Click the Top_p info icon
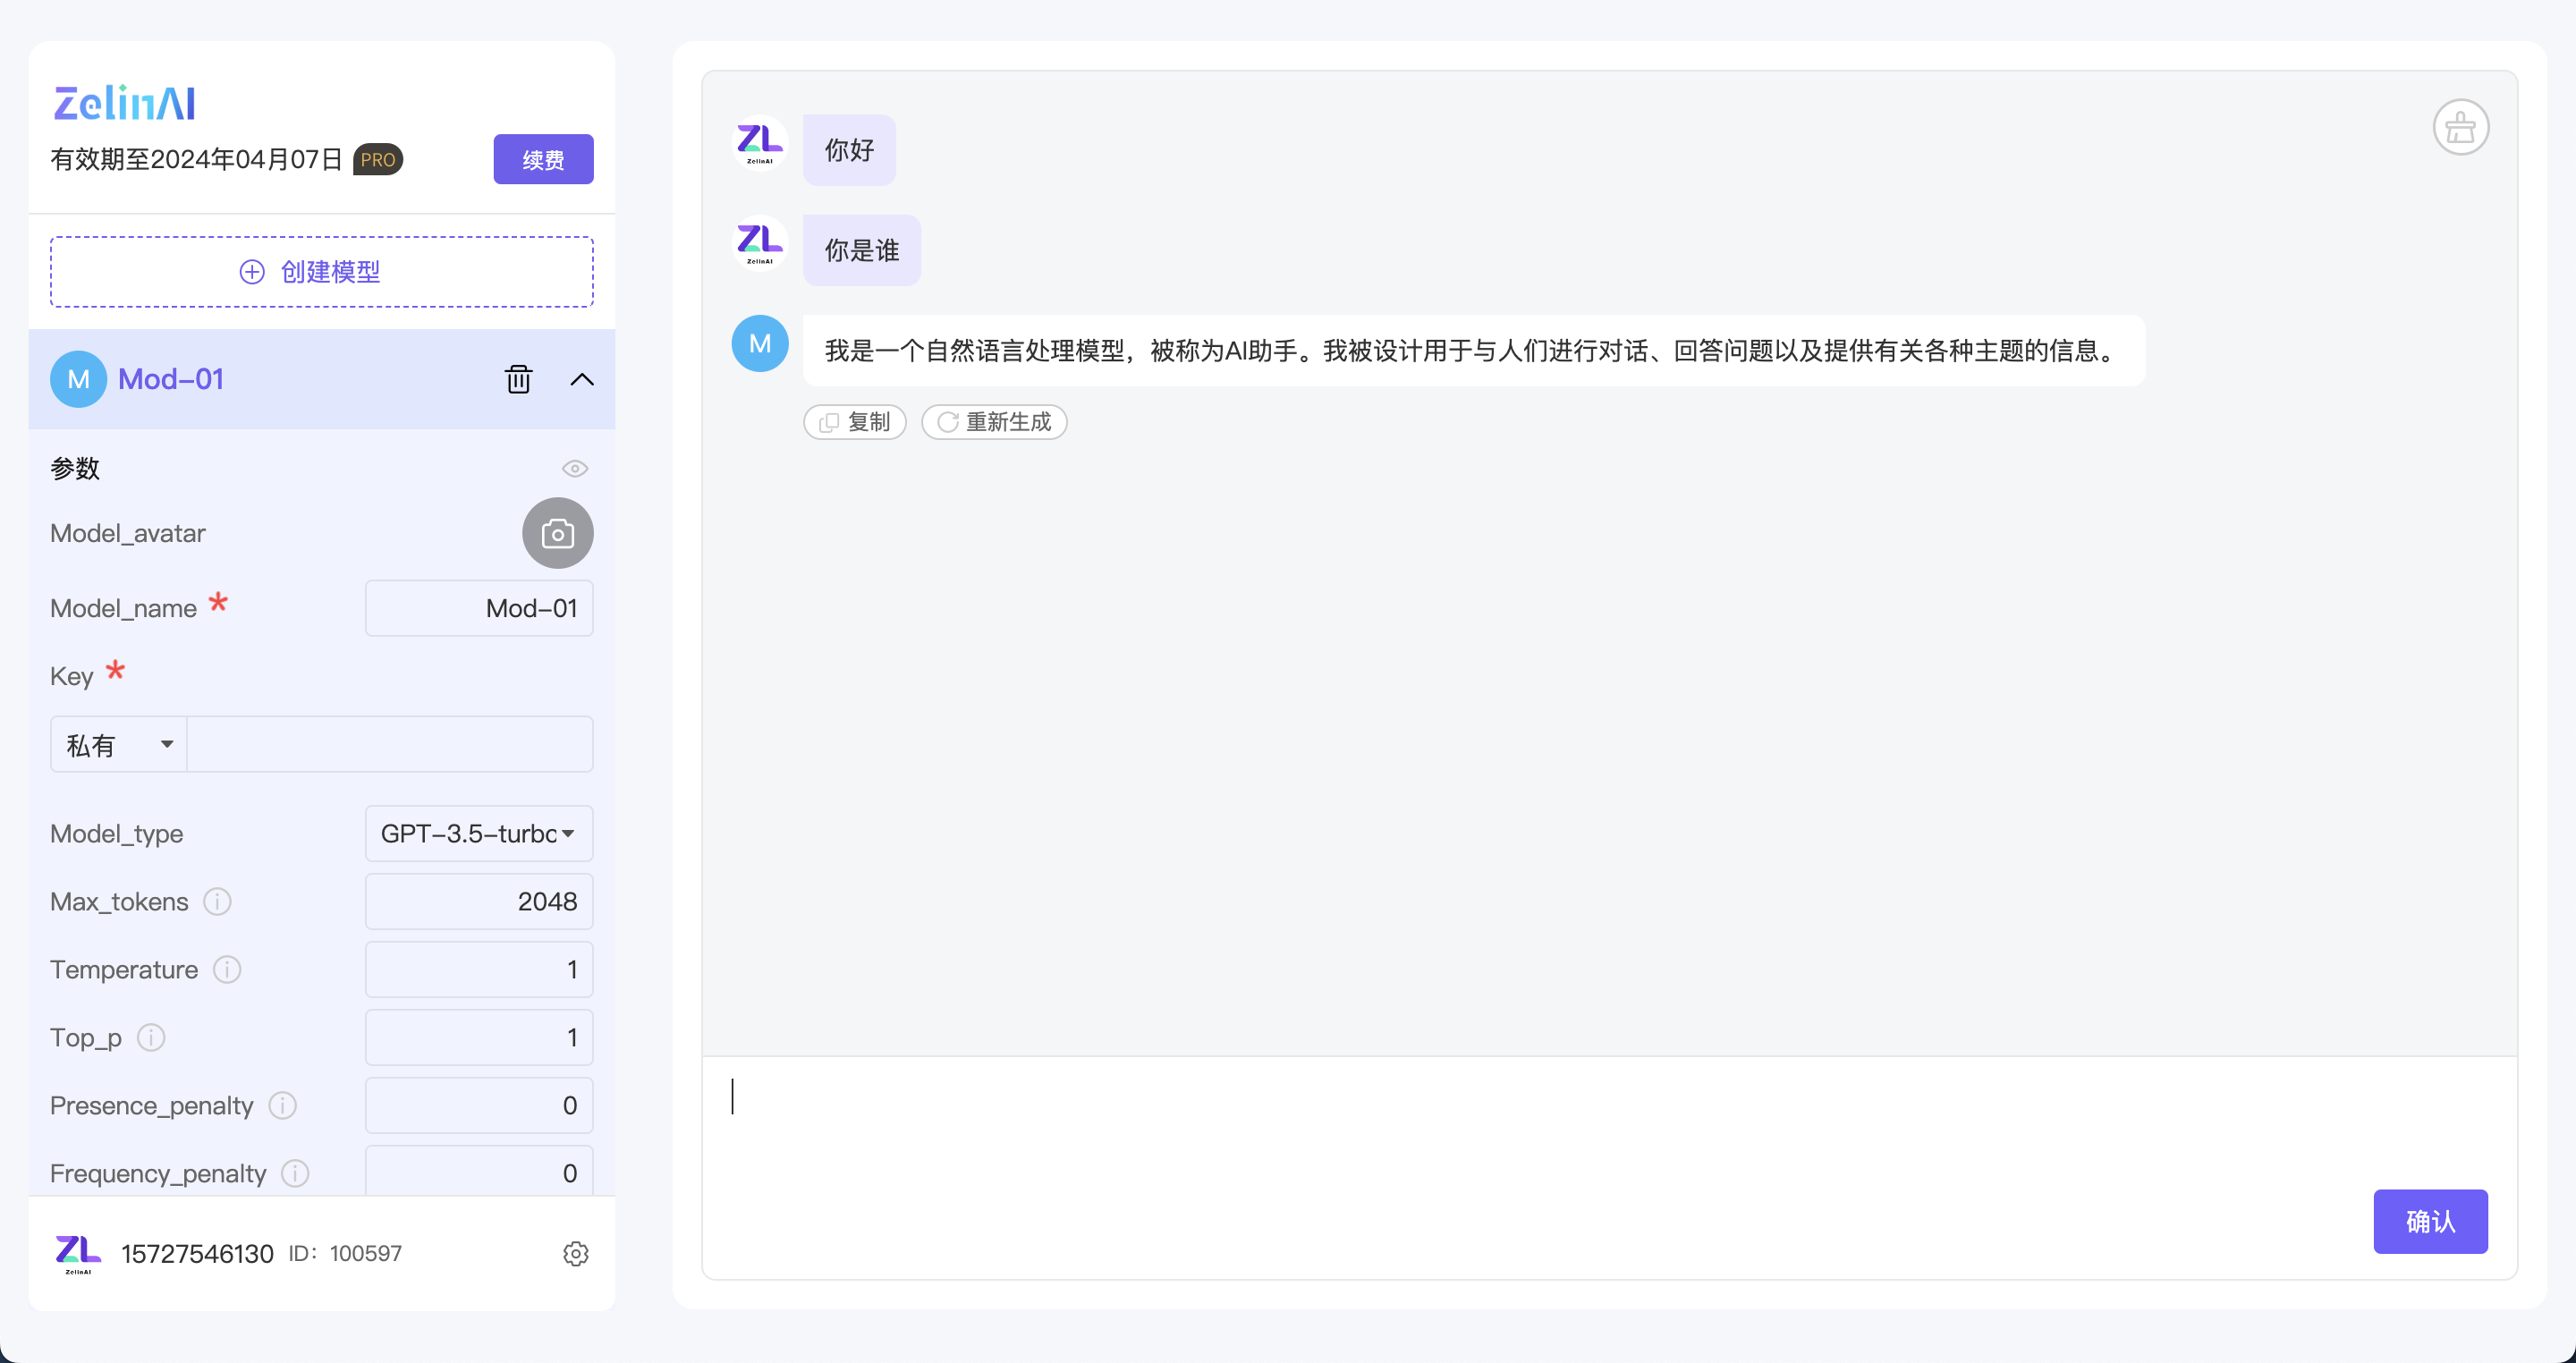Viewport: 2576px width, 1363px height. click(x=151, y=1037)
